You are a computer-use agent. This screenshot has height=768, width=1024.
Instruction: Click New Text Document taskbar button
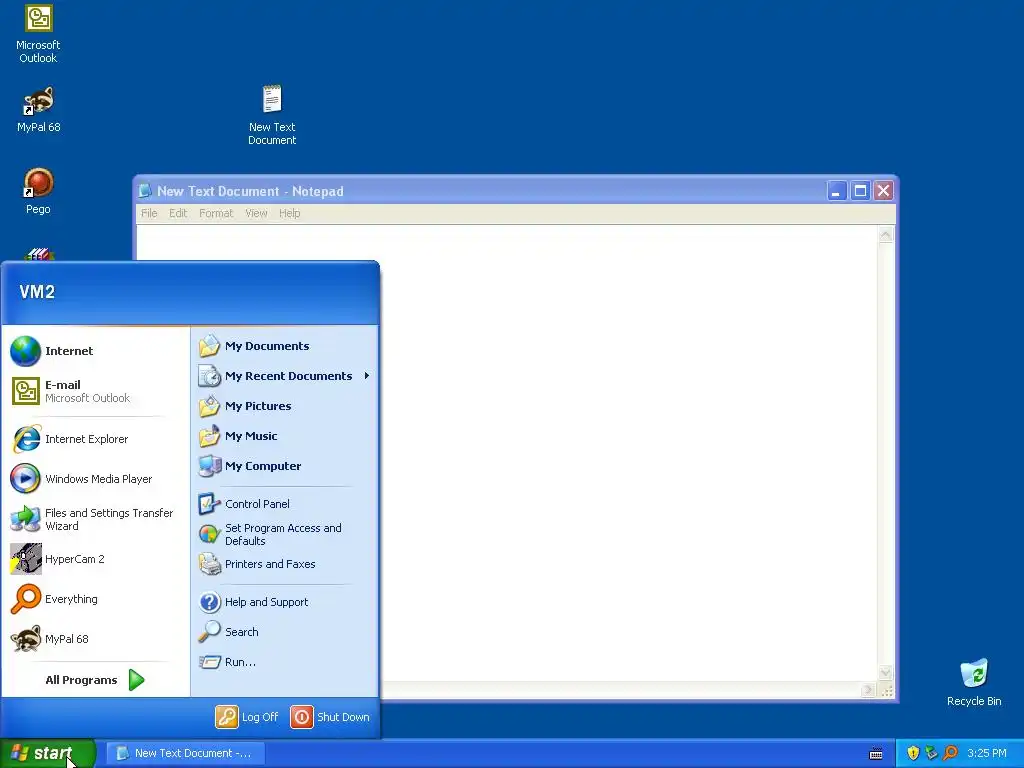(x=185, y=753)
